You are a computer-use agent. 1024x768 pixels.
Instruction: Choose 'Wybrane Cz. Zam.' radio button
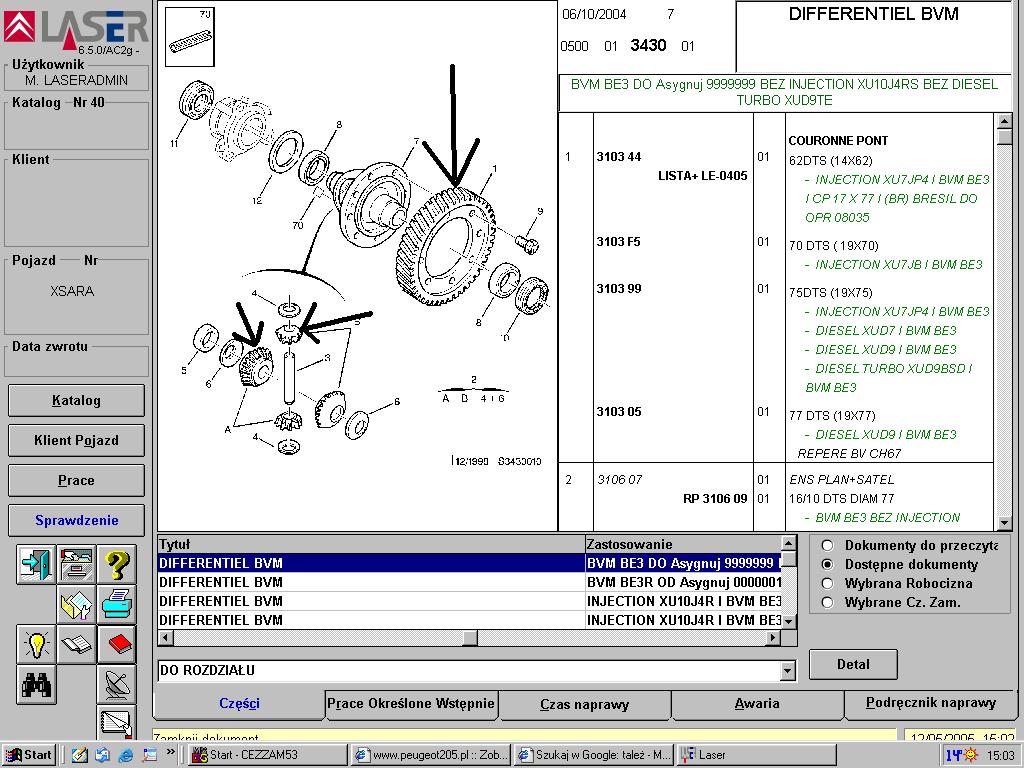point(827,602)
